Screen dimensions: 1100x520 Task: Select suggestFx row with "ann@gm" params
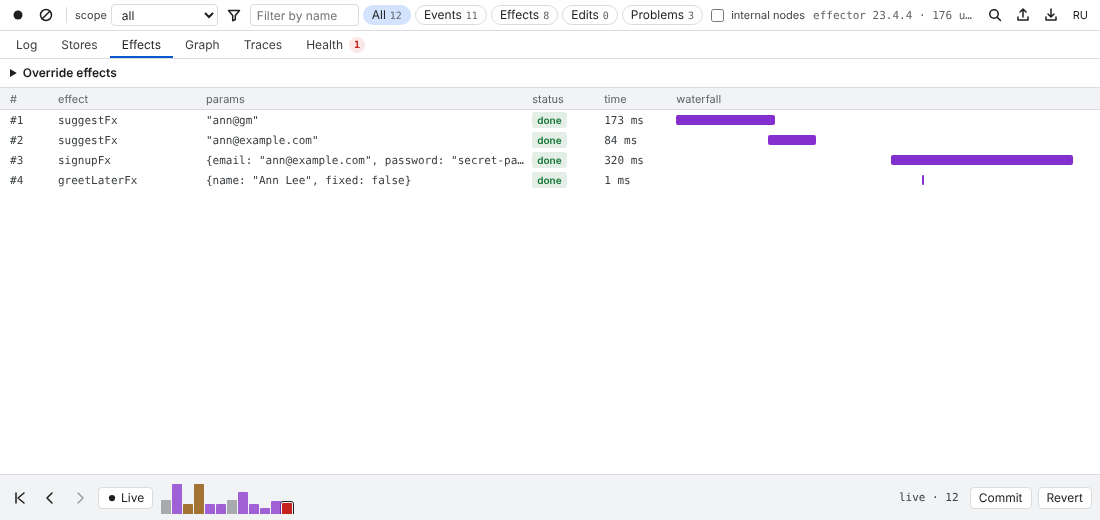click(550, 120)
